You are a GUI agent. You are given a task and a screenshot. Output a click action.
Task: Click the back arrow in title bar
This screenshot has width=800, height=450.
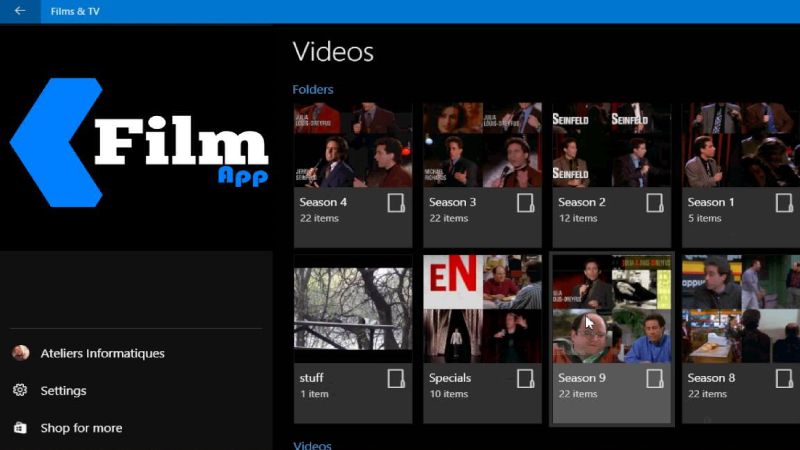[x=20, y=11]
